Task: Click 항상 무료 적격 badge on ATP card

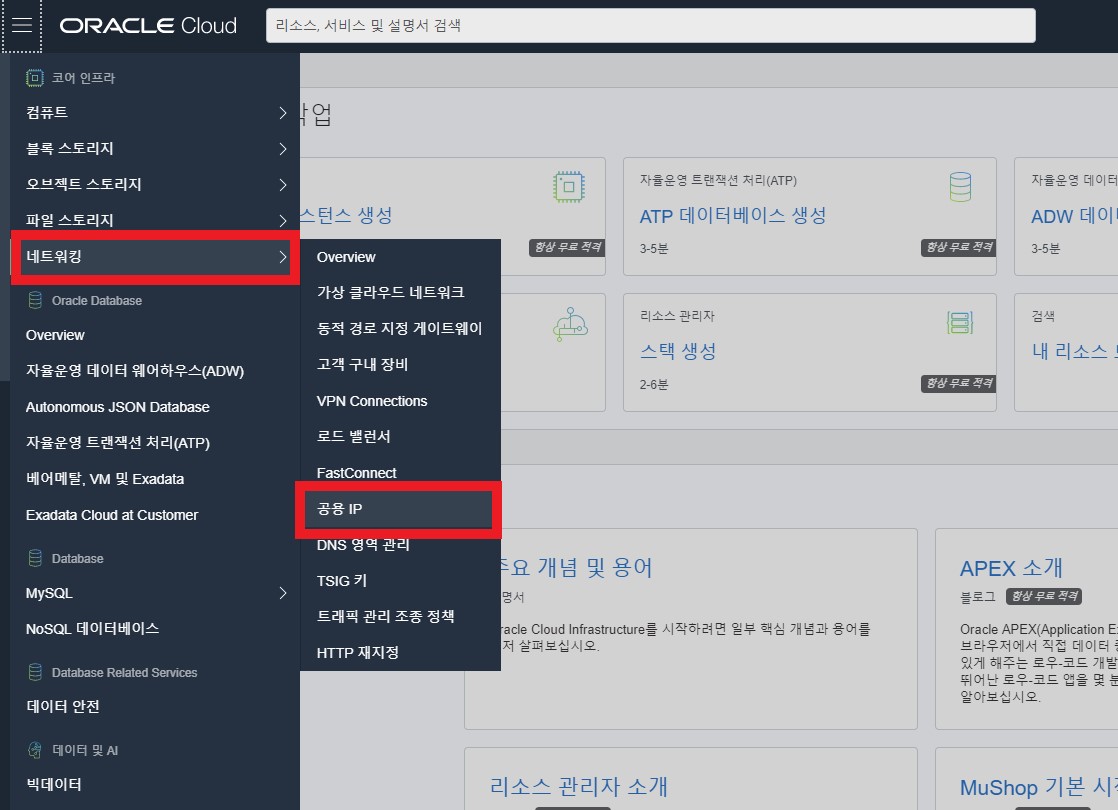Action: (x=958, y=247)
